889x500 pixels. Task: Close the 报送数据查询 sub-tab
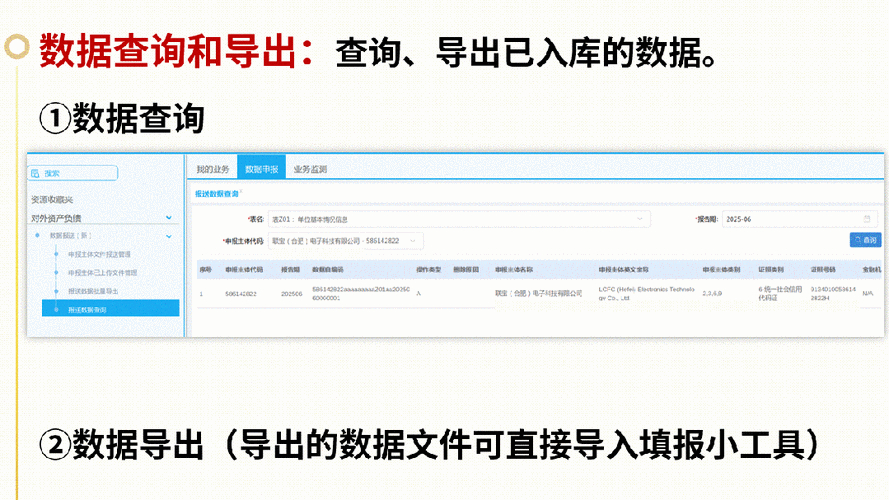pyautogui.click(x=241, y=192)
